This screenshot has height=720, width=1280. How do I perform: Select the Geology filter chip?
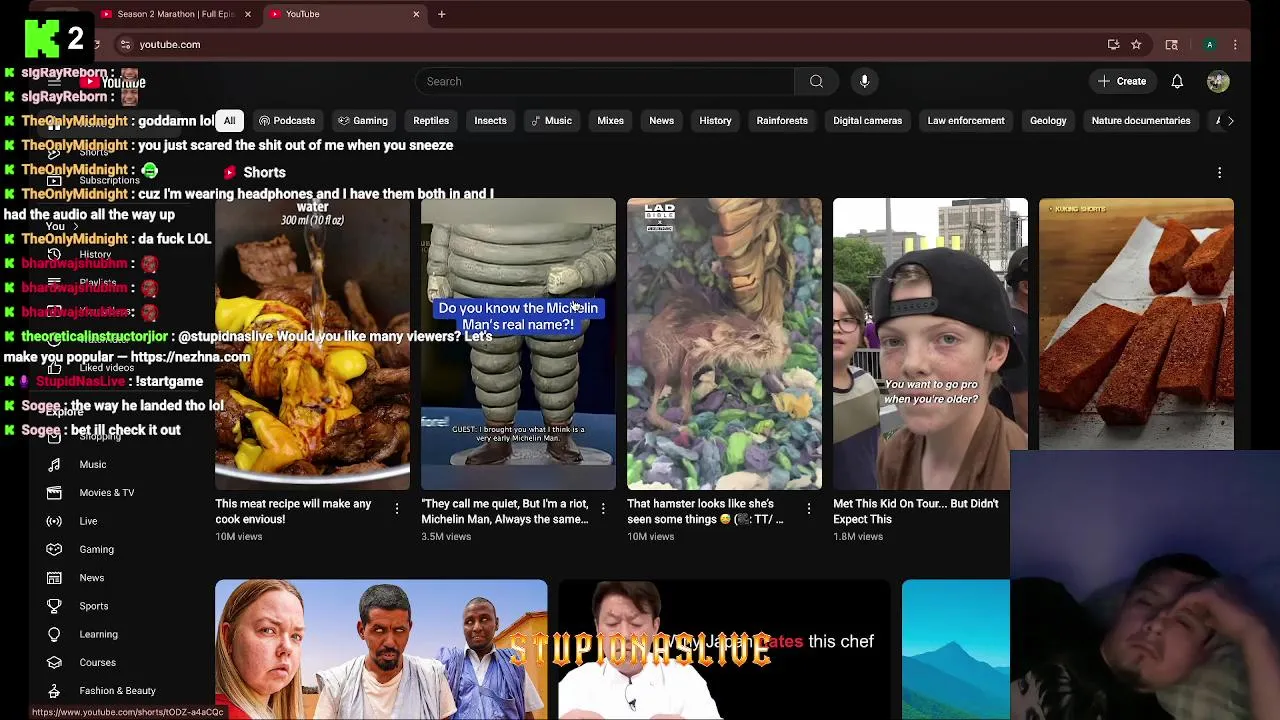(x=1048, y=120)
